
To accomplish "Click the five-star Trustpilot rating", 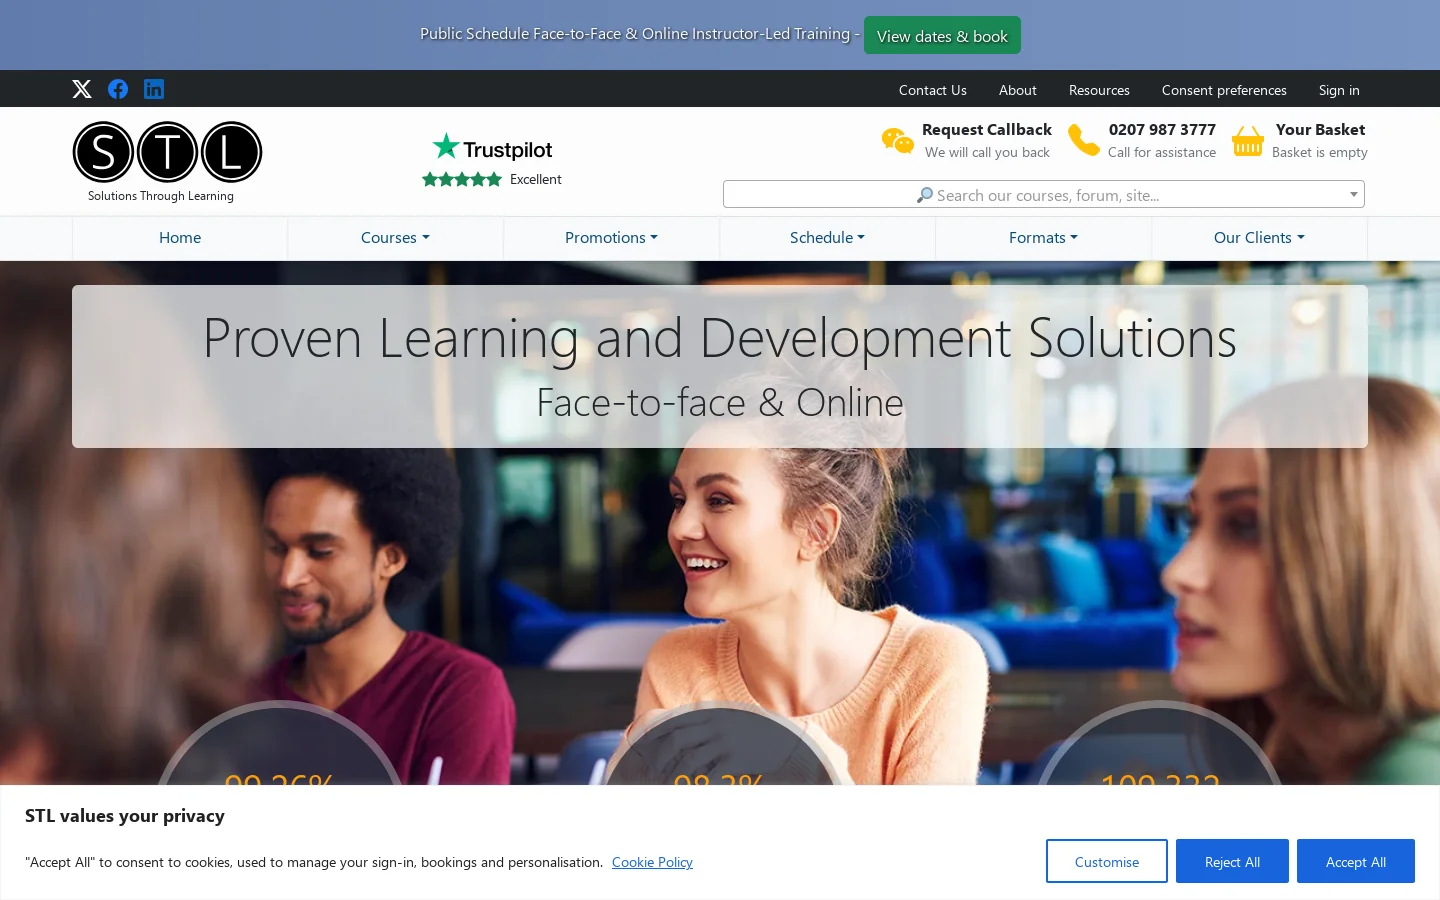I will (462, 179).
